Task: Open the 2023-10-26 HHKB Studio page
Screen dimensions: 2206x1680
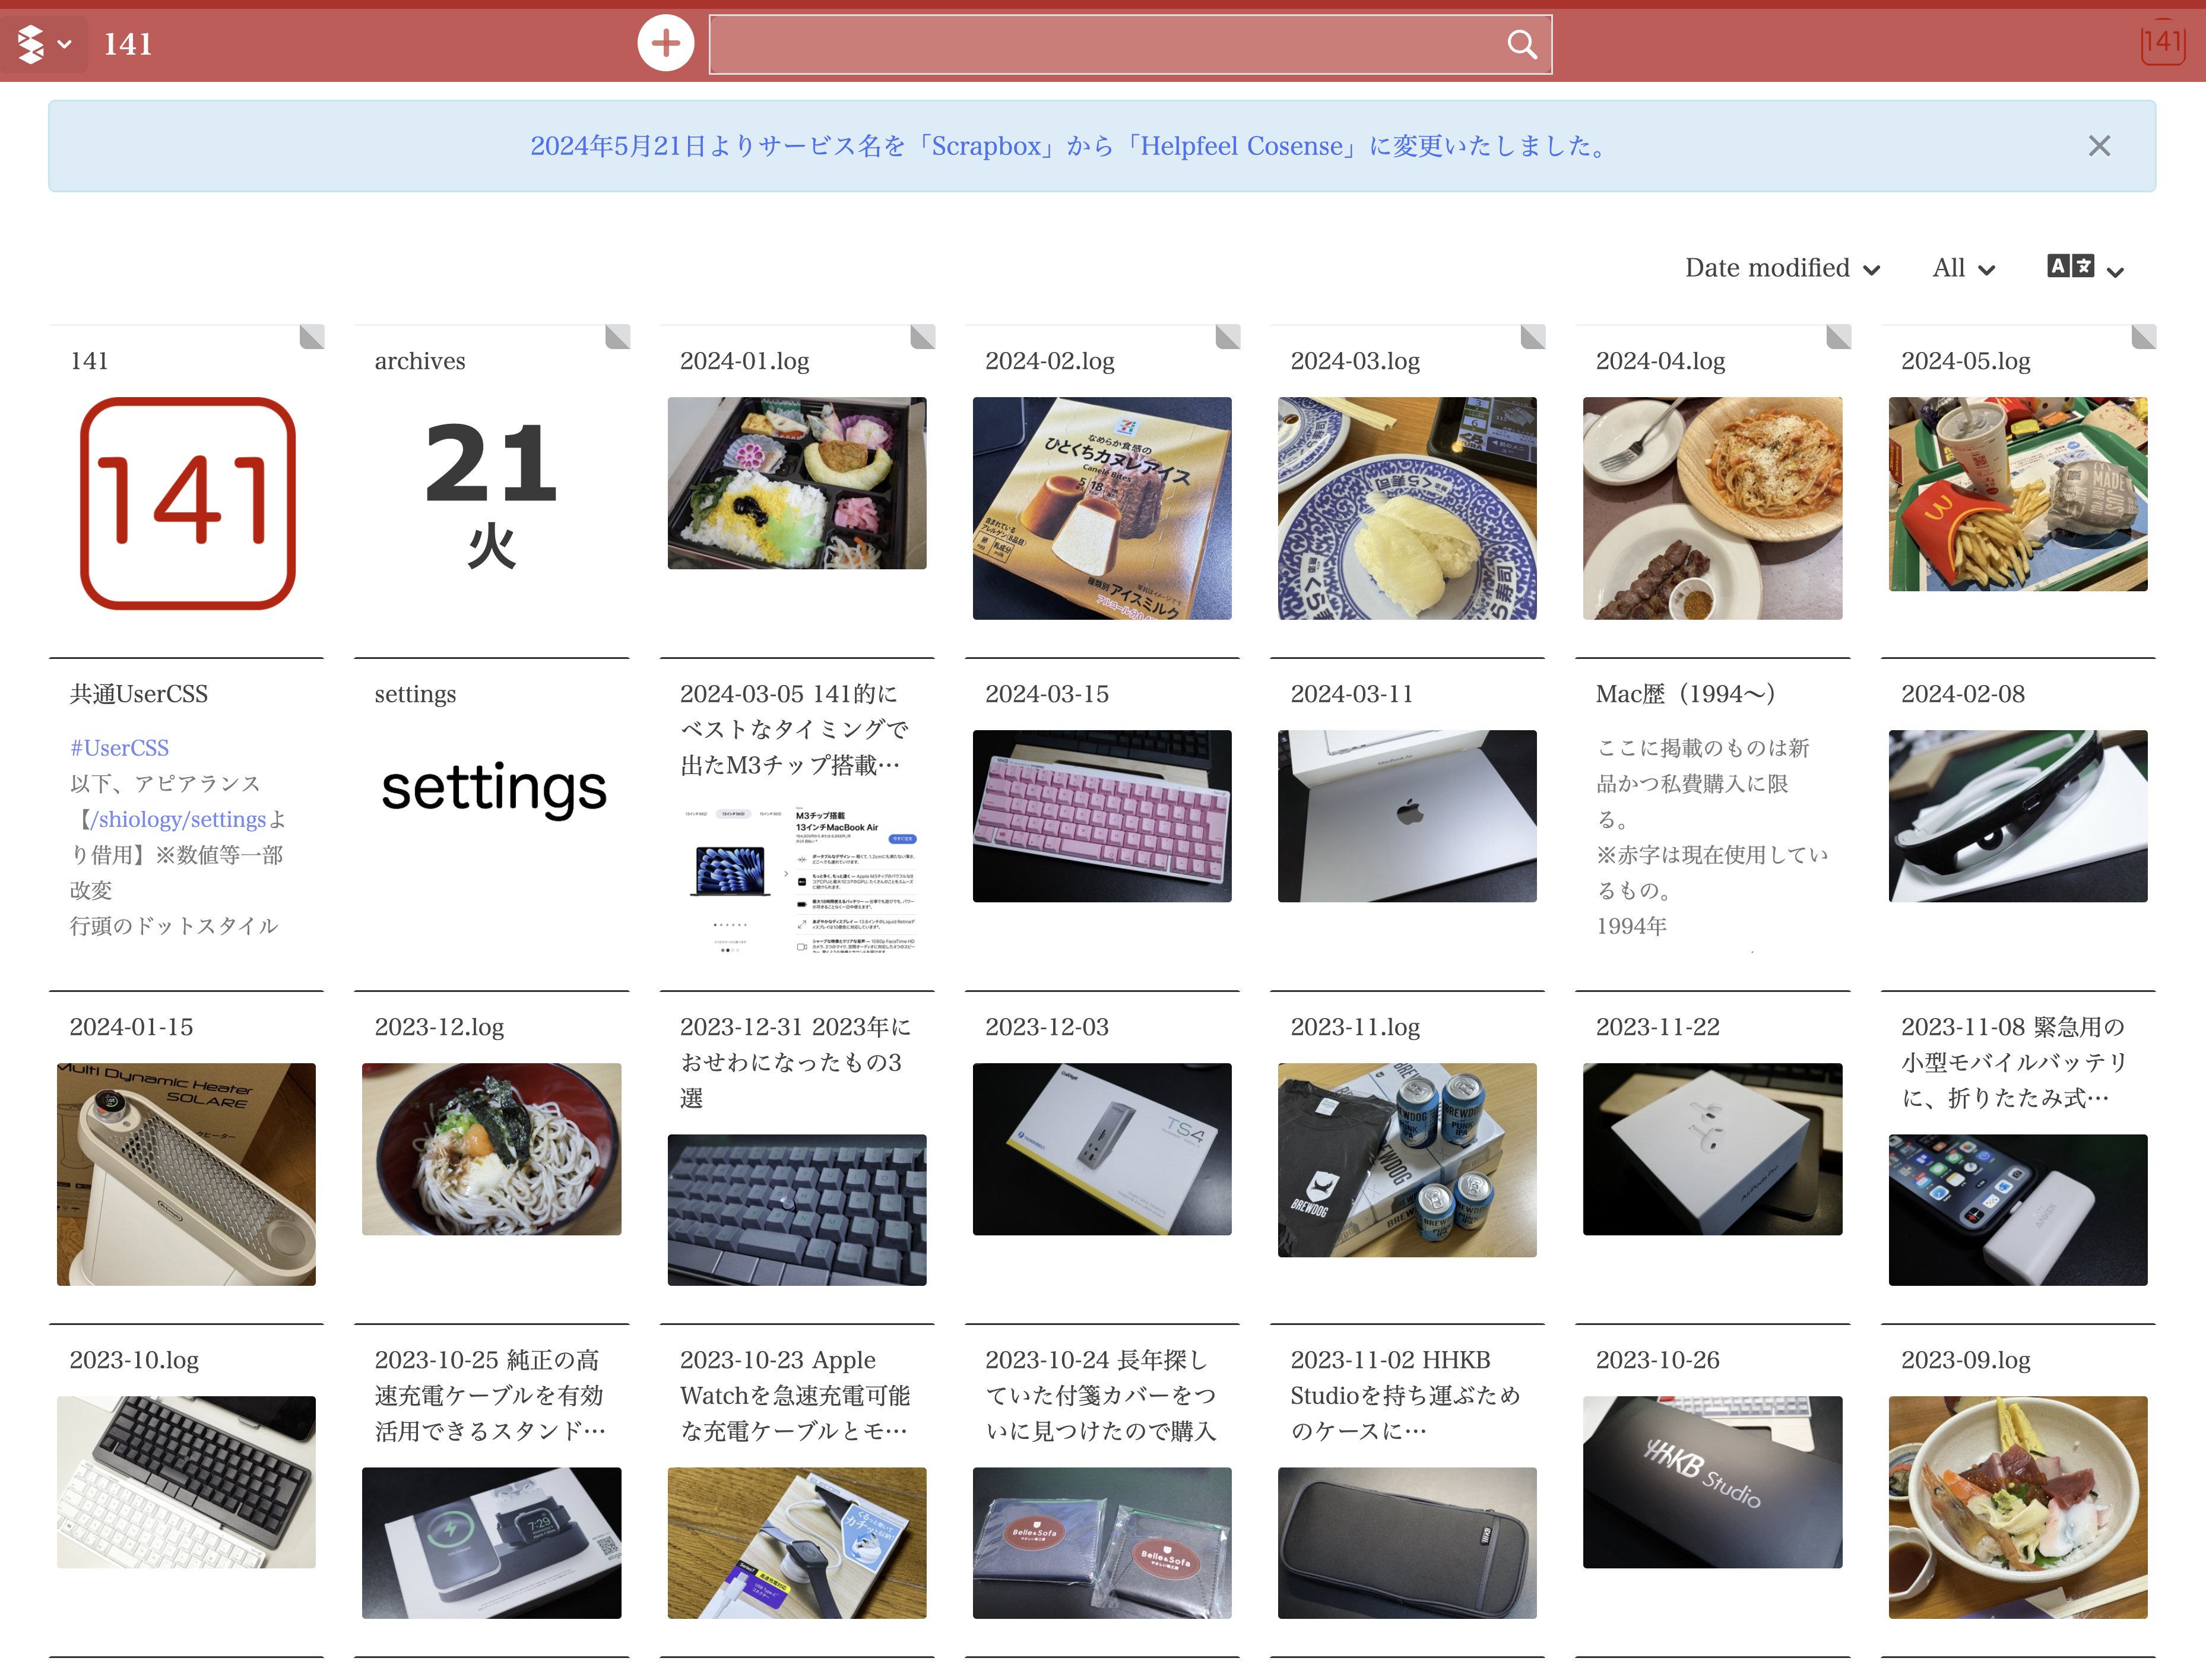Action: click(x=1711, y=1480)
